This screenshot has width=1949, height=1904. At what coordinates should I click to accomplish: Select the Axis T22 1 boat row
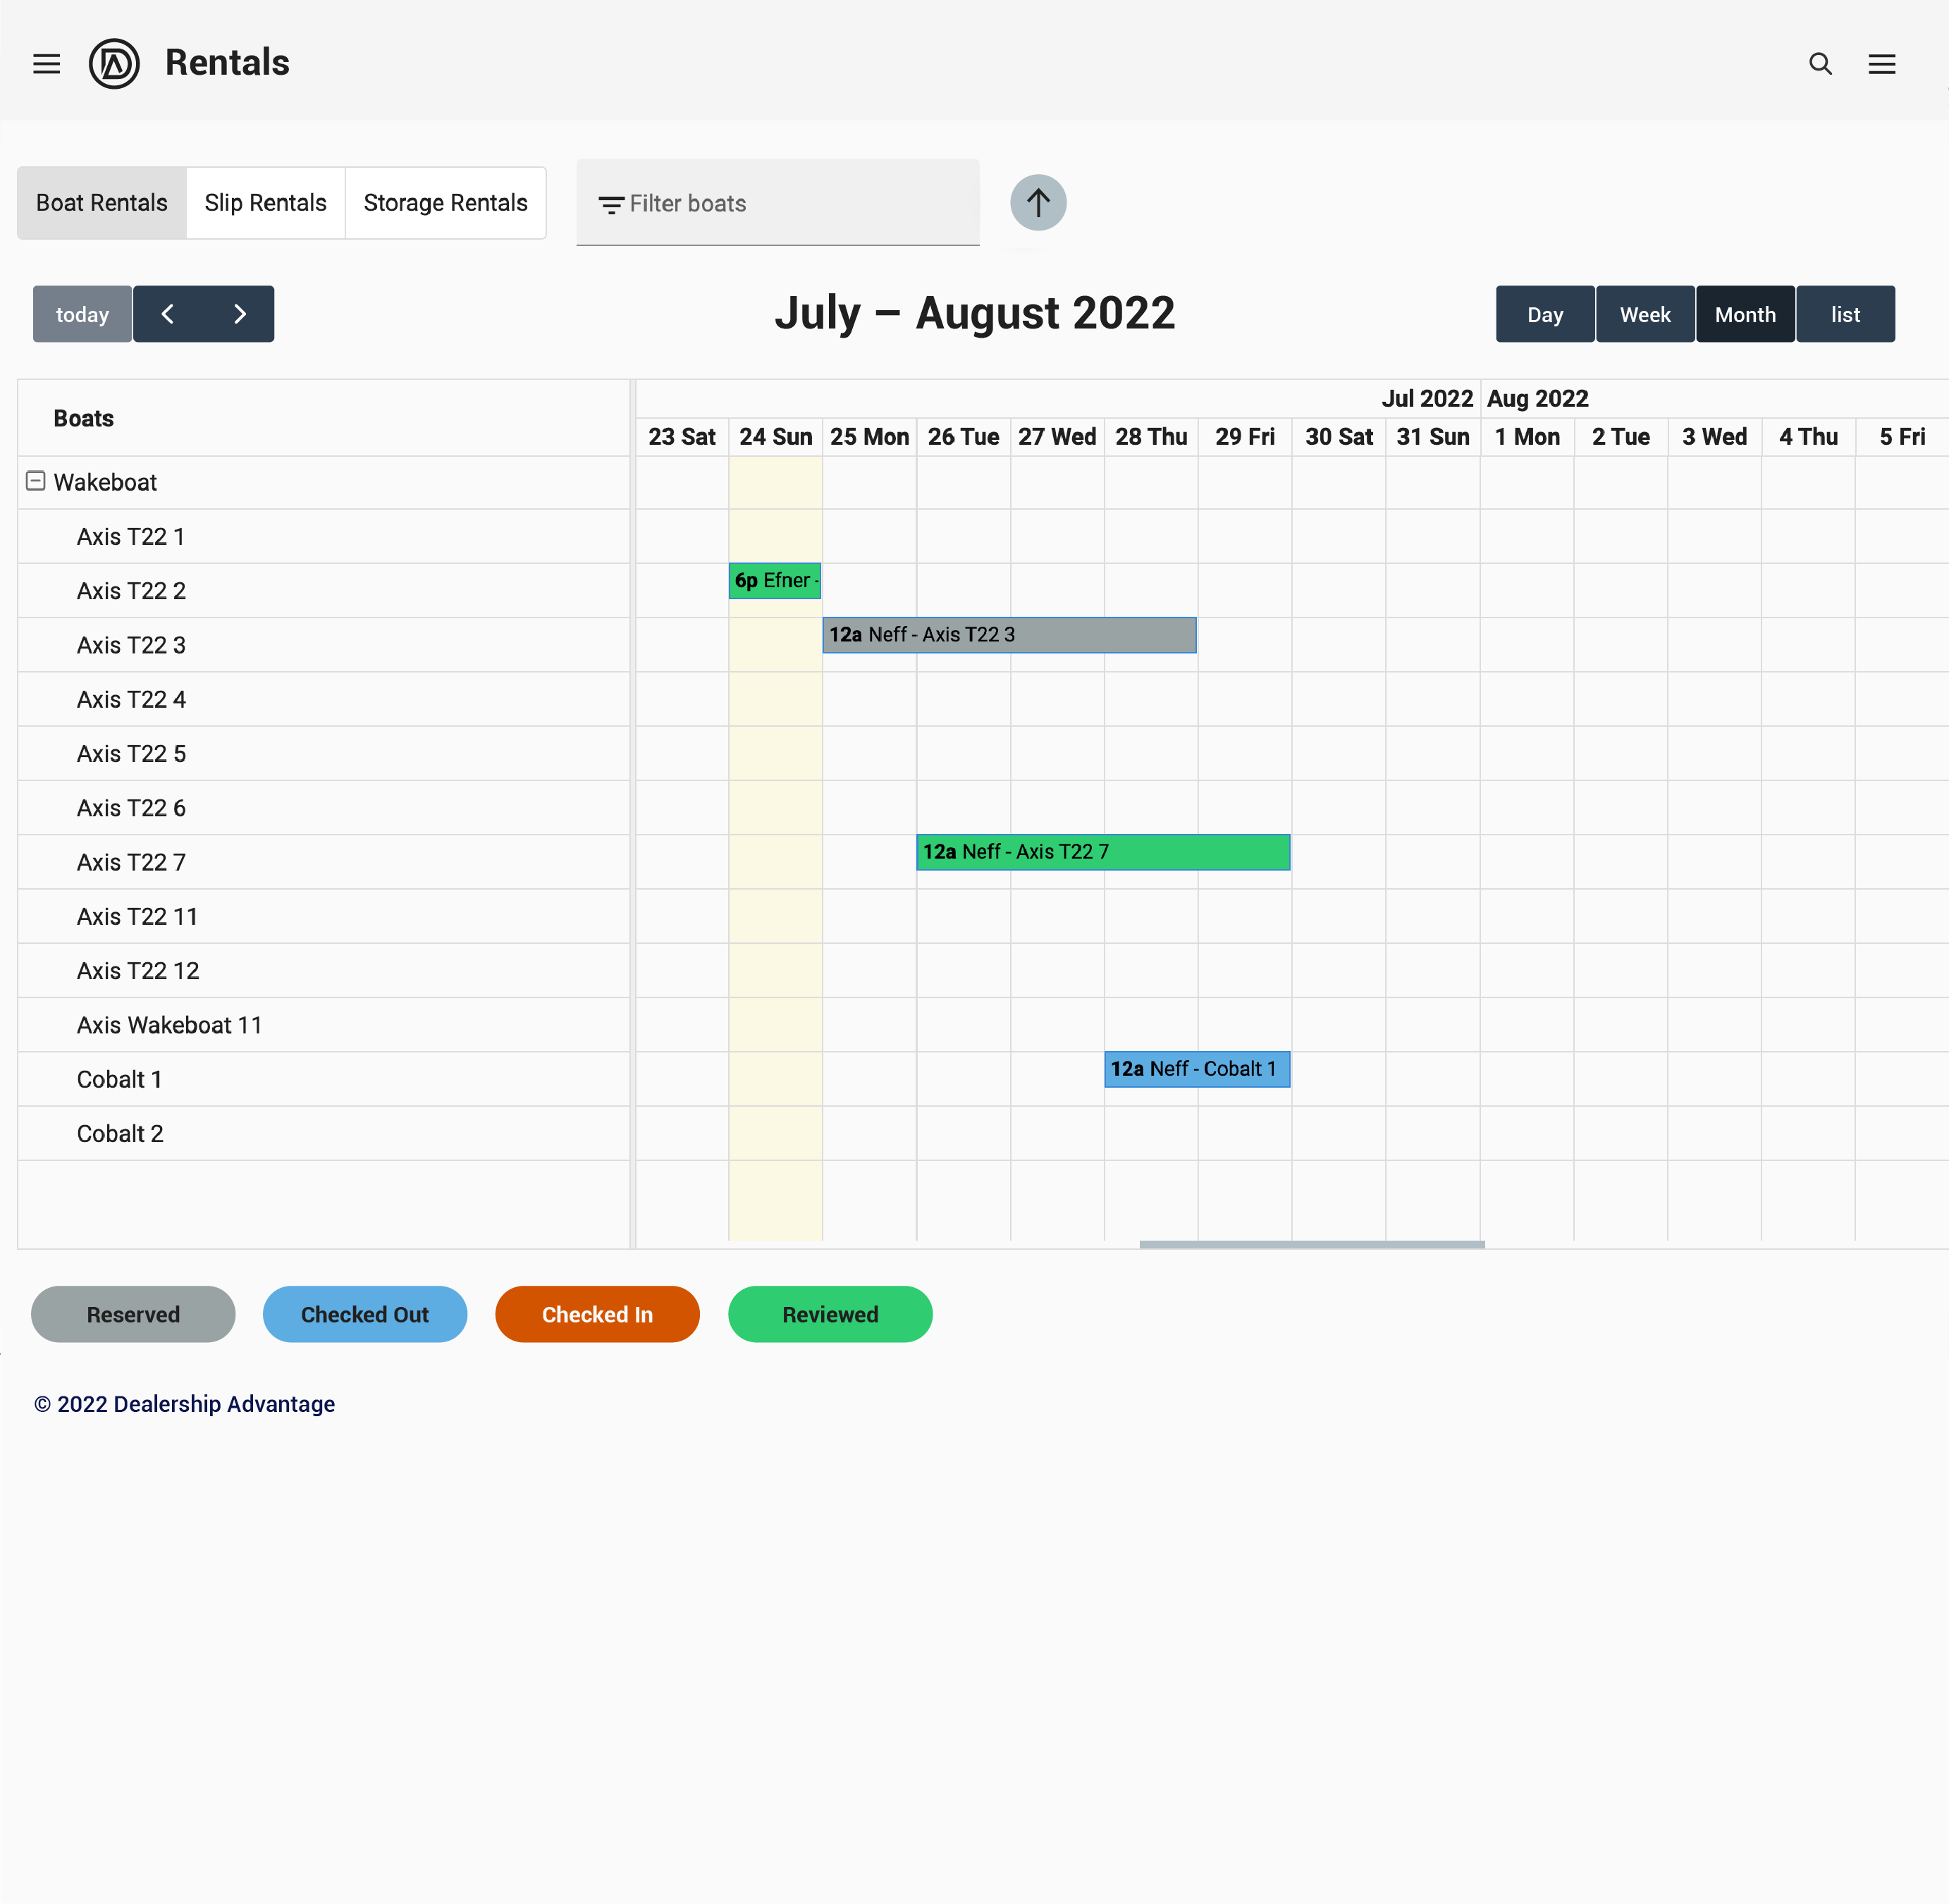pos(324,537)
